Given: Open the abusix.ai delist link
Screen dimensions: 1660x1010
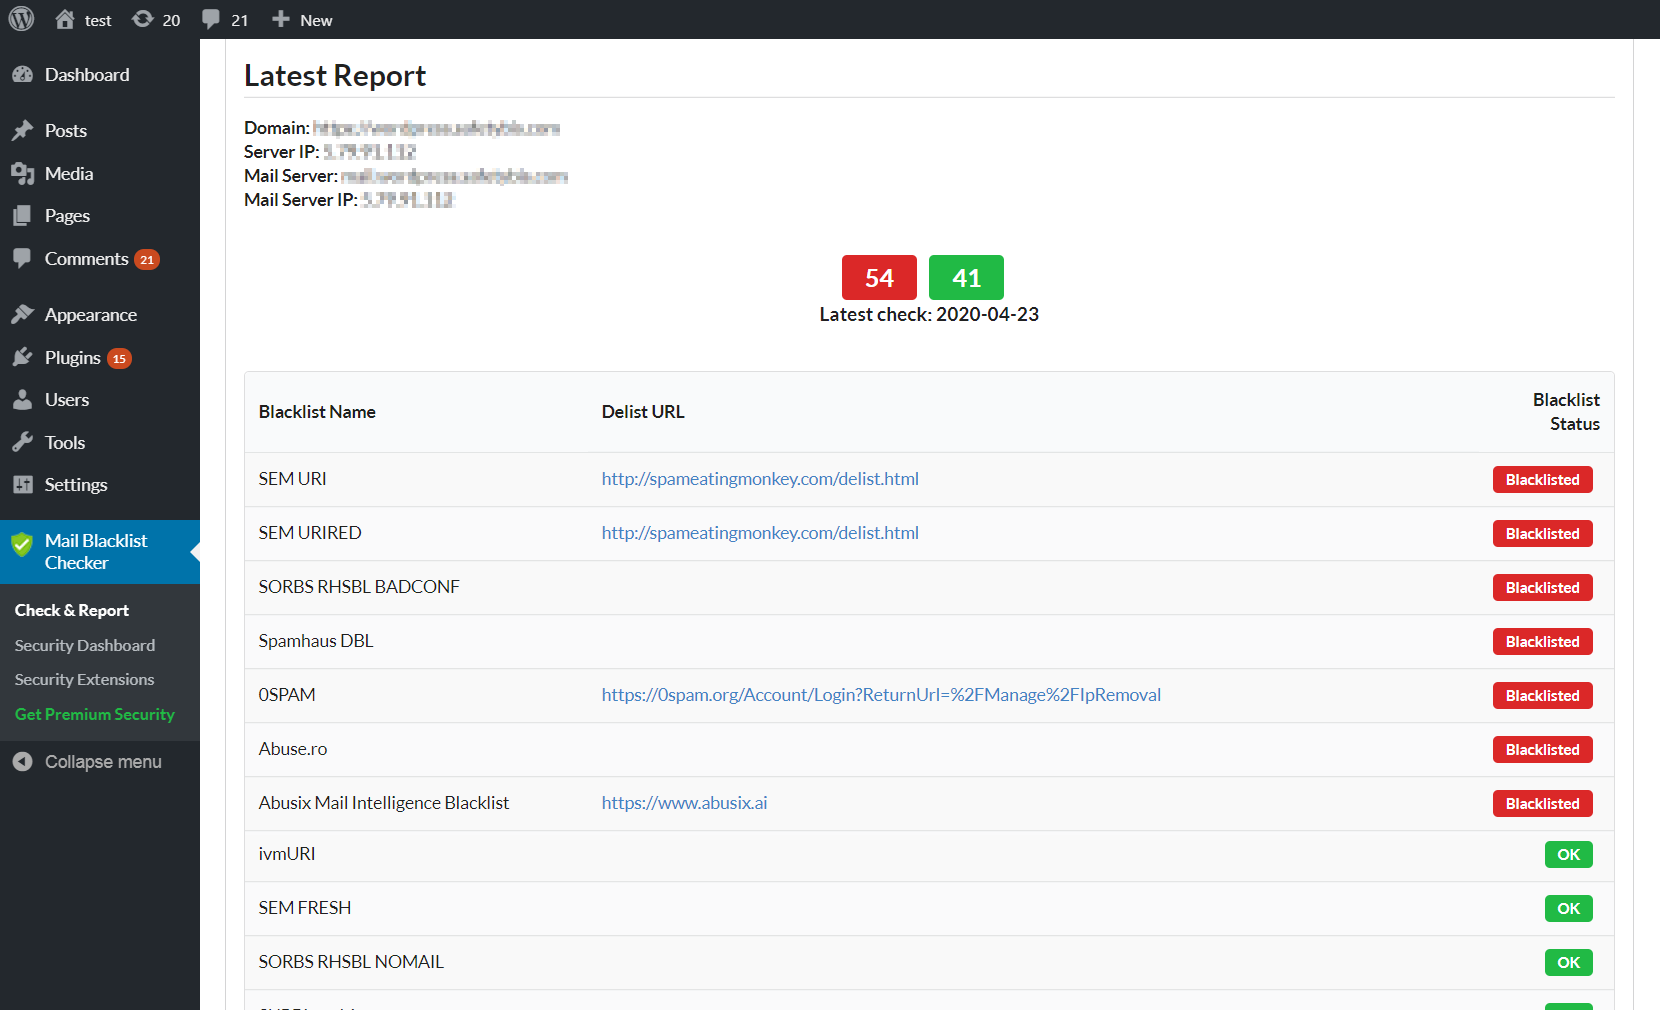Looking at the screenshot, I should pyautogui.click(x=684, y=802).
